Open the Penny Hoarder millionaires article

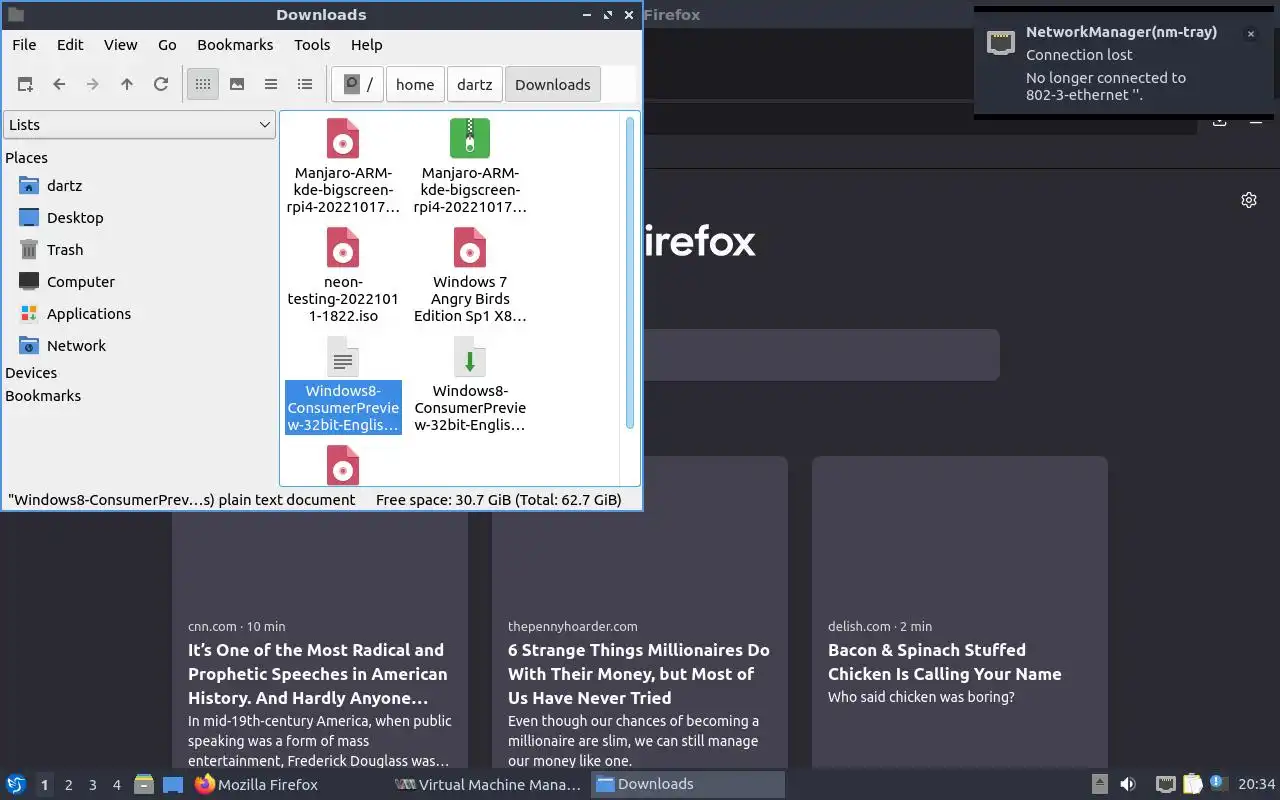[640, 613]
